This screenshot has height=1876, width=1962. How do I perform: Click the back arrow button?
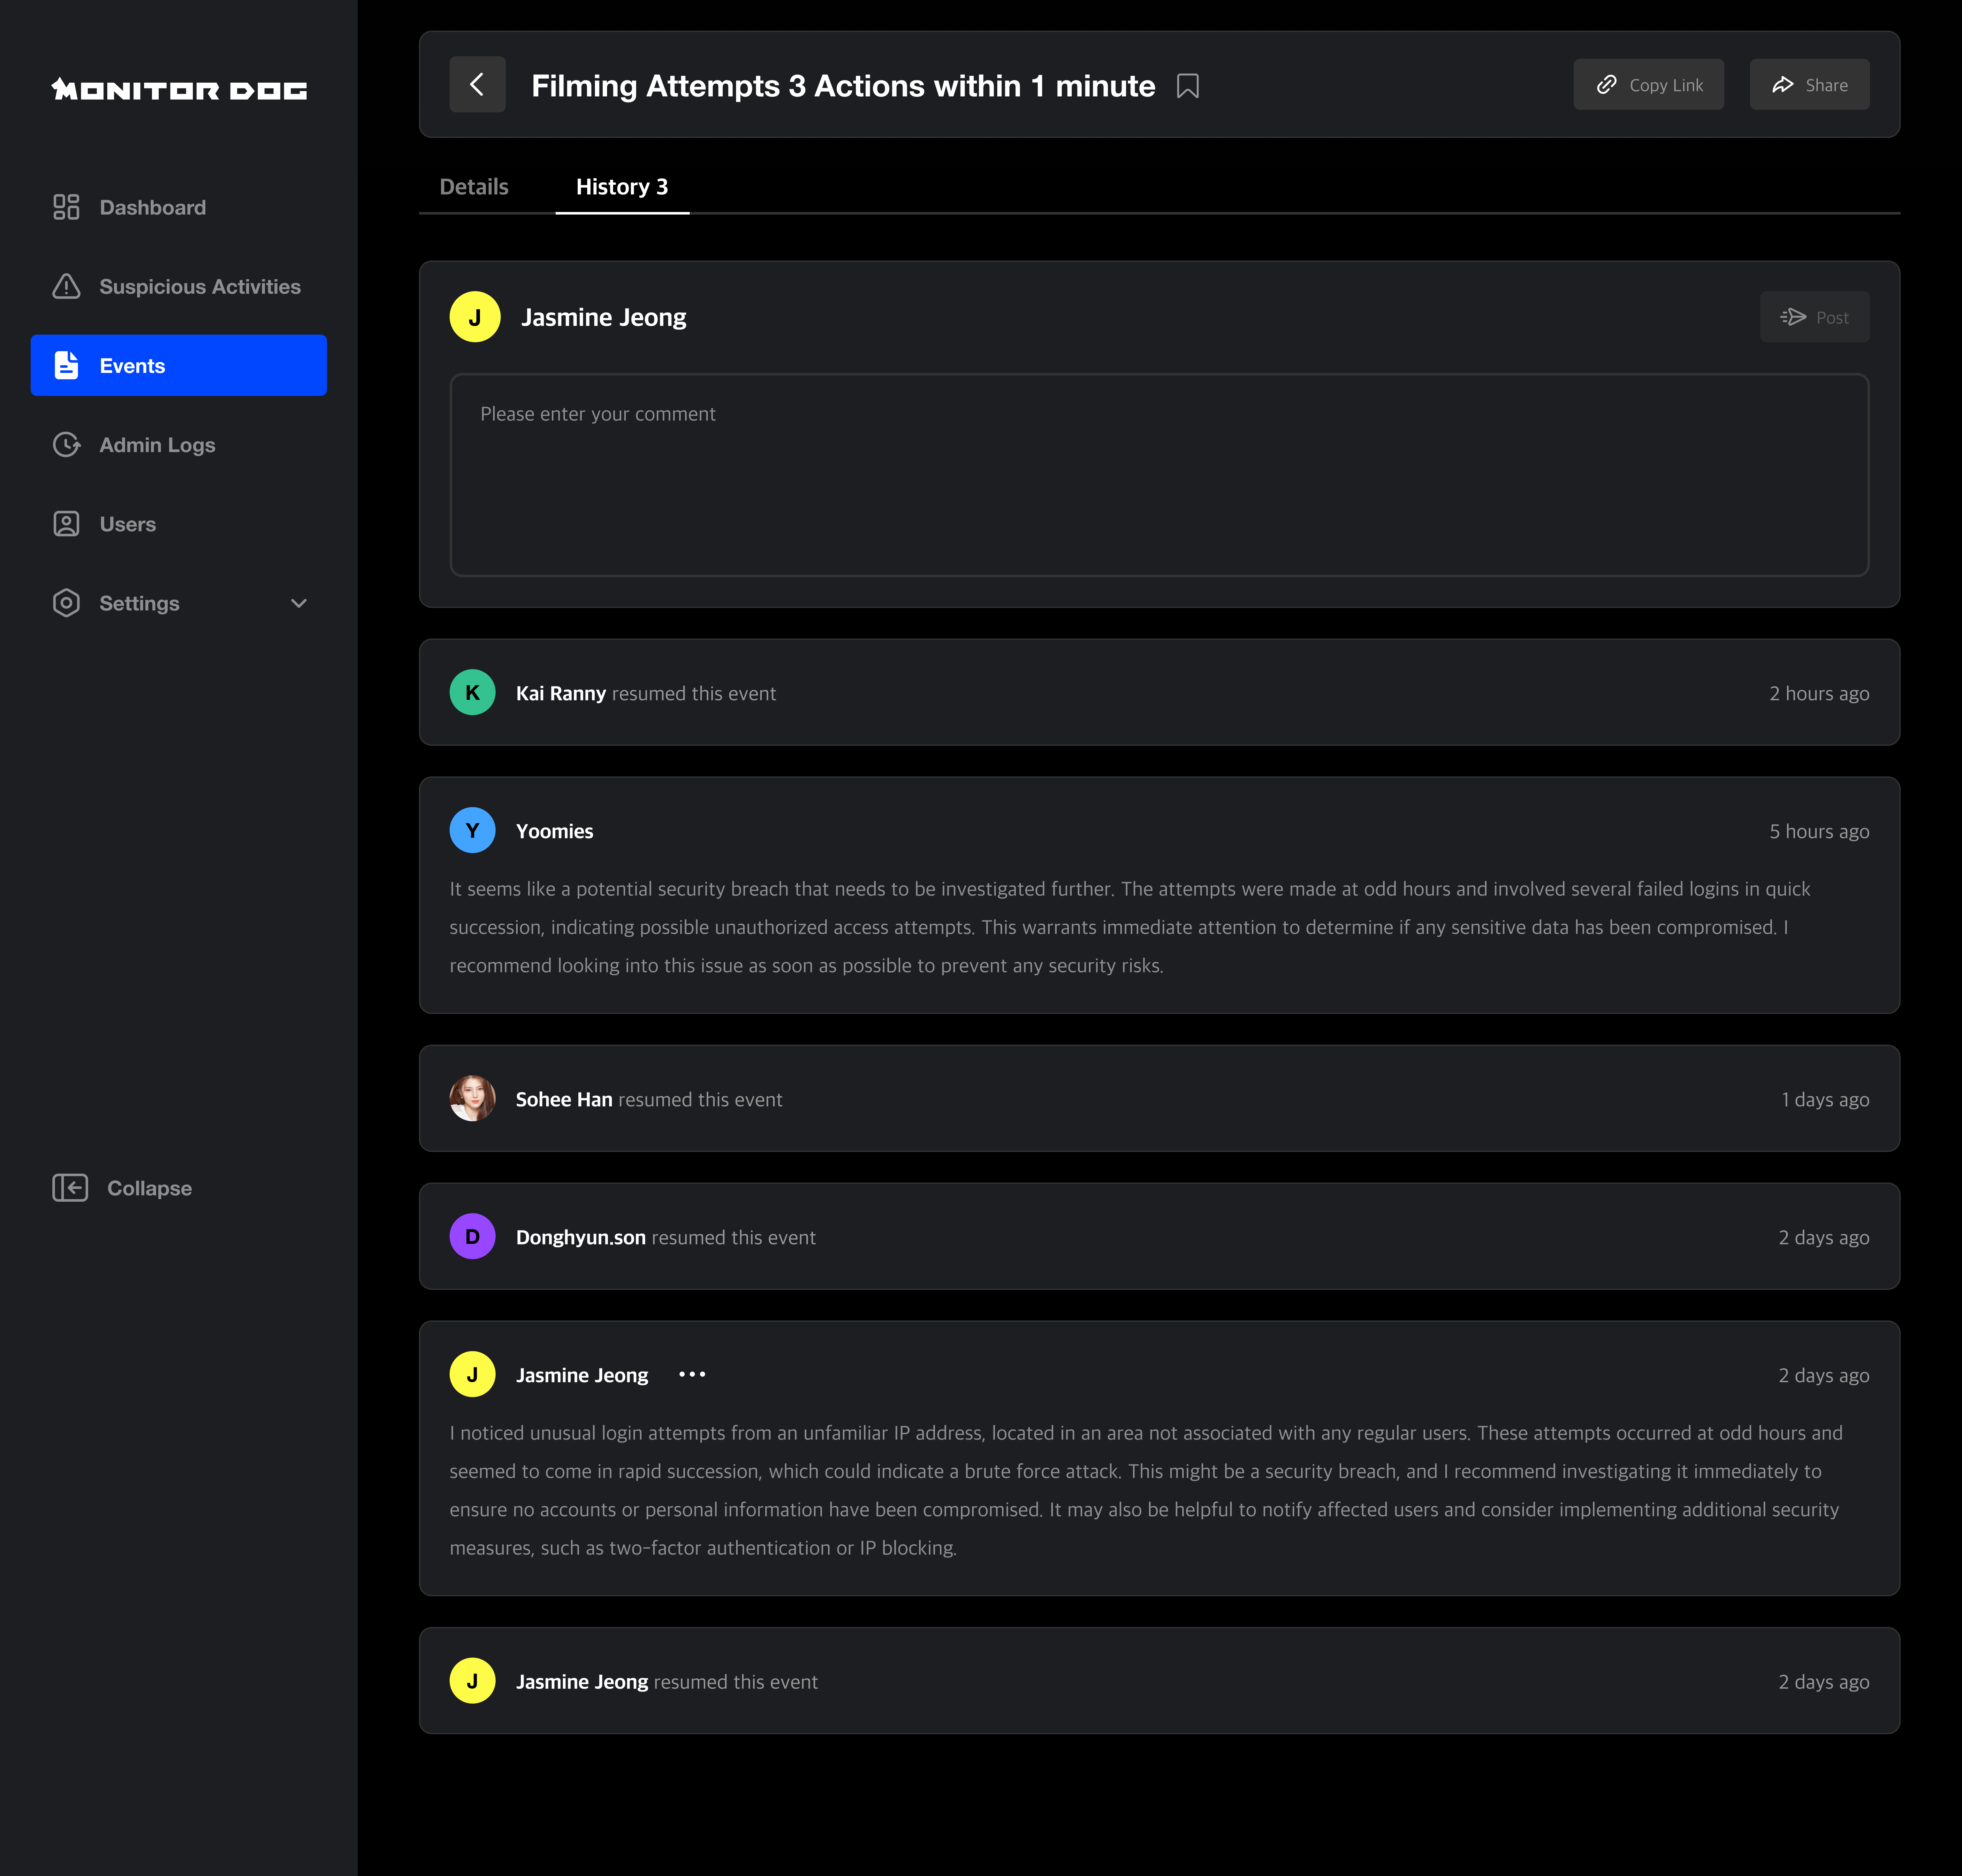tap(477, 85)
